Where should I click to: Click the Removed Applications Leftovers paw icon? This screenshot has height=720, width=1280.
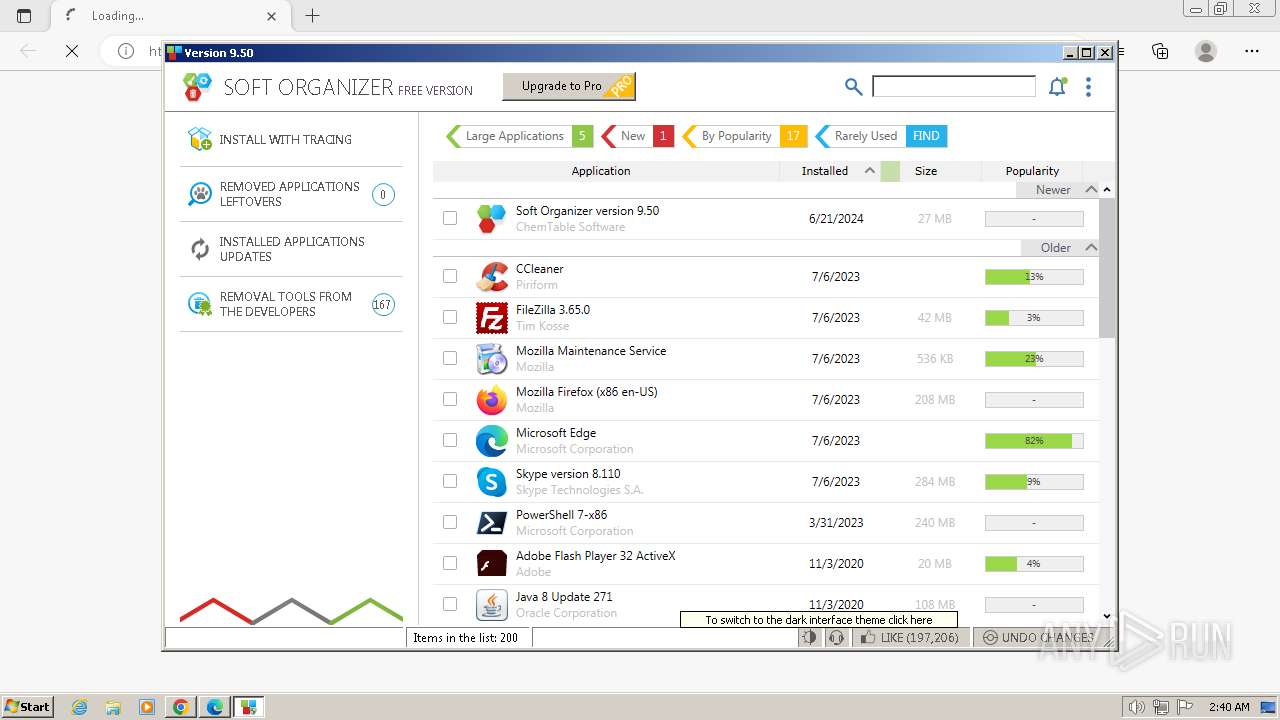point(200,194)
